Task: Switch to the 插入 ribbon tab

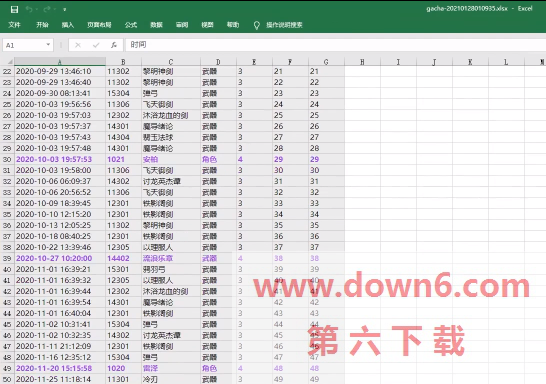Action: [68, 25]
